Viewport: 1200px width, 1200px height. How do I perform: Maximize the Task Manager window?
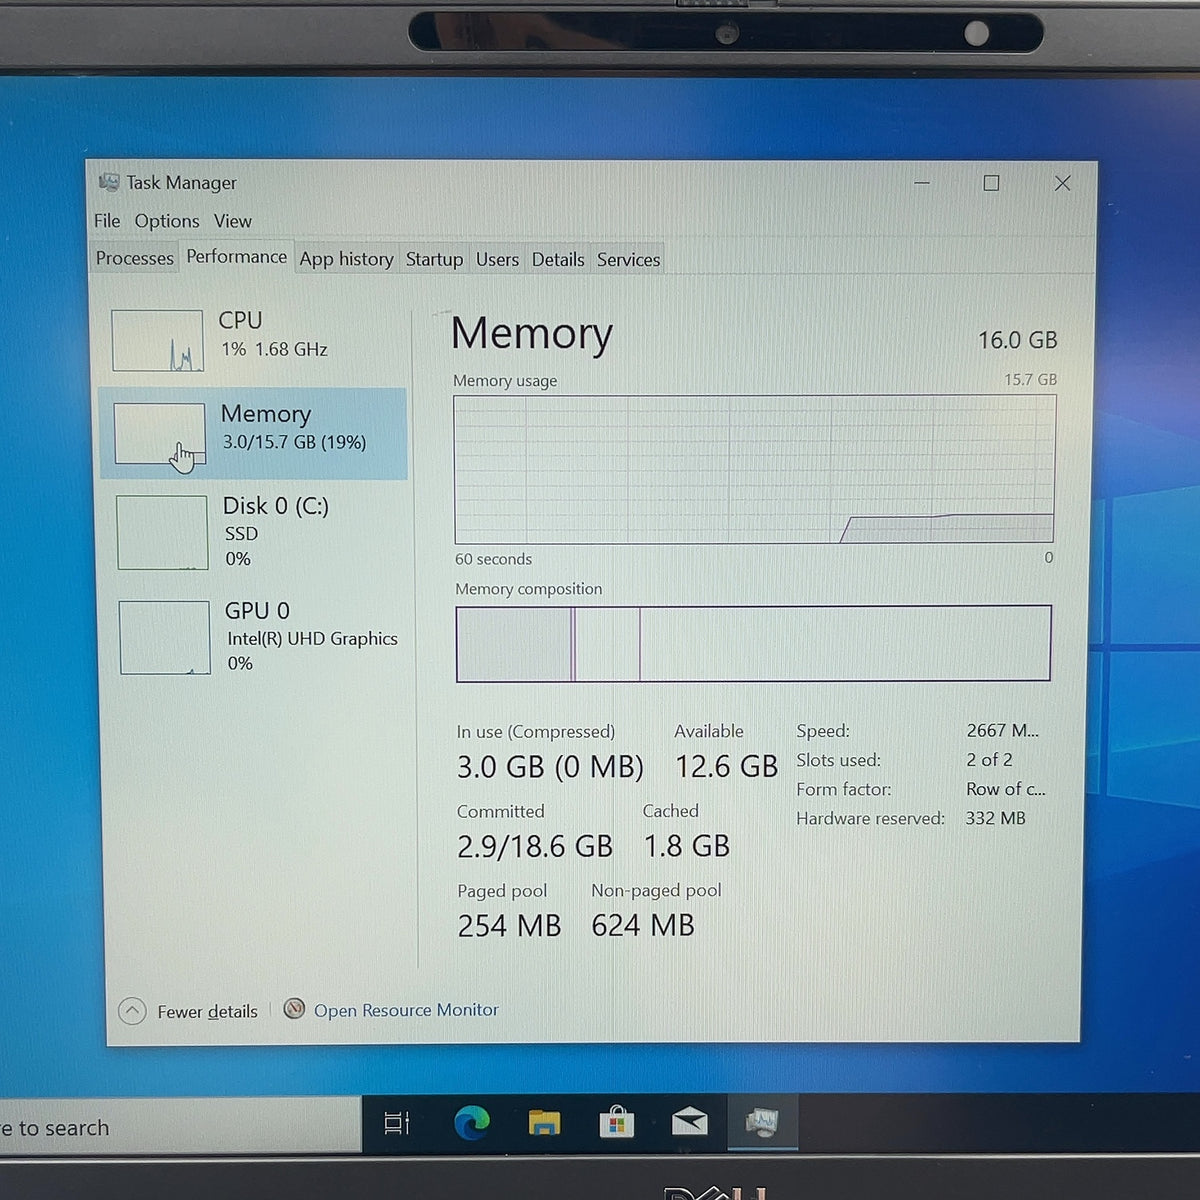[x=991, y=183]
